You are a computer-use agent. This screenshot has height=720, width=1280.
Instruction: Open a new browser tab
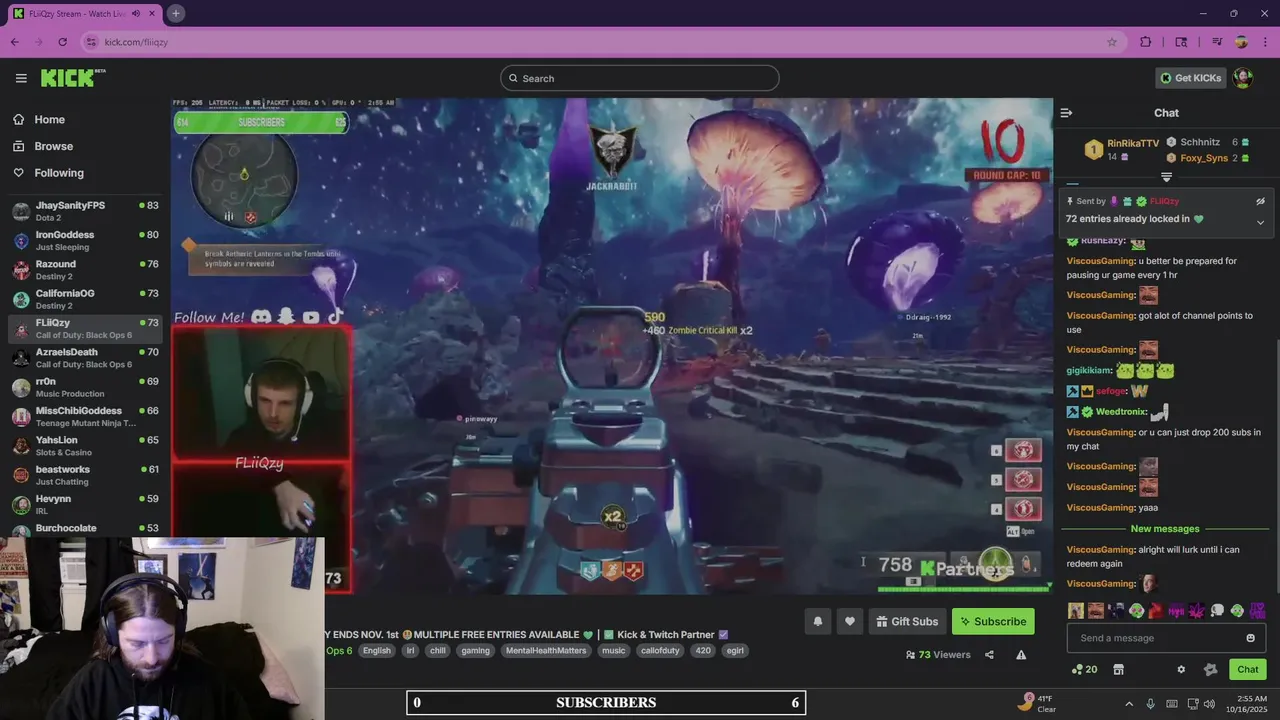click(176, 13)
